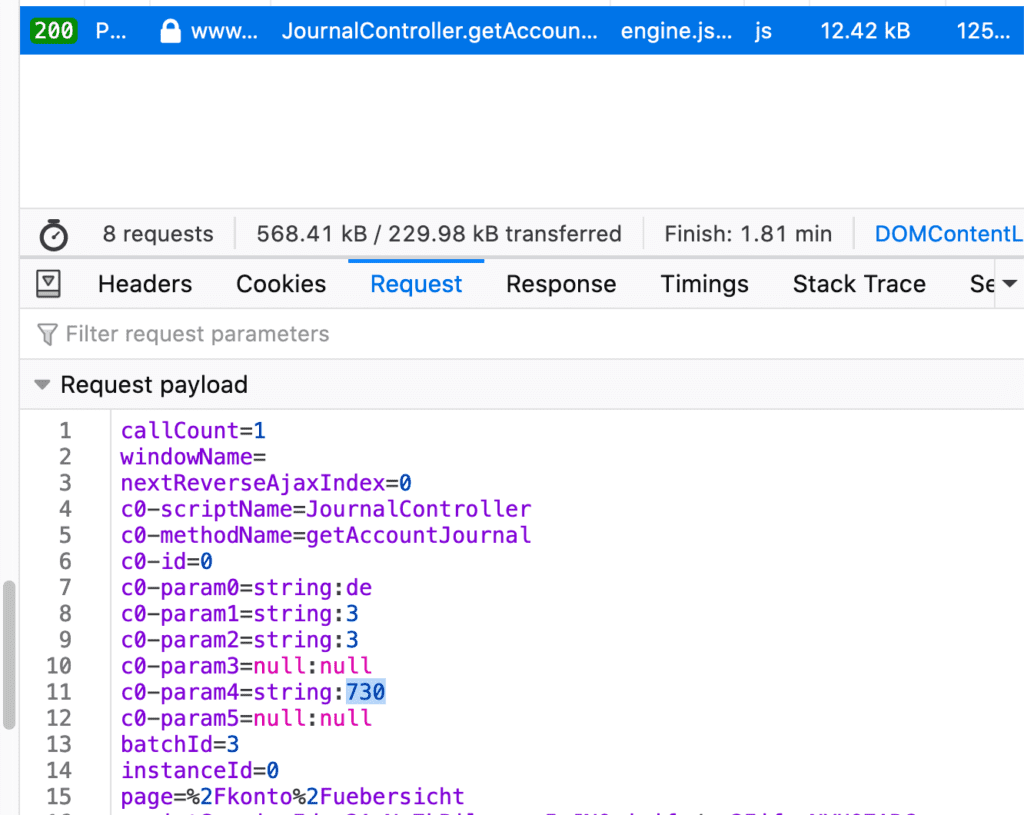1024x815 pixels.
Task: Click the '8 requests' status text
Action: coord(158,234)
